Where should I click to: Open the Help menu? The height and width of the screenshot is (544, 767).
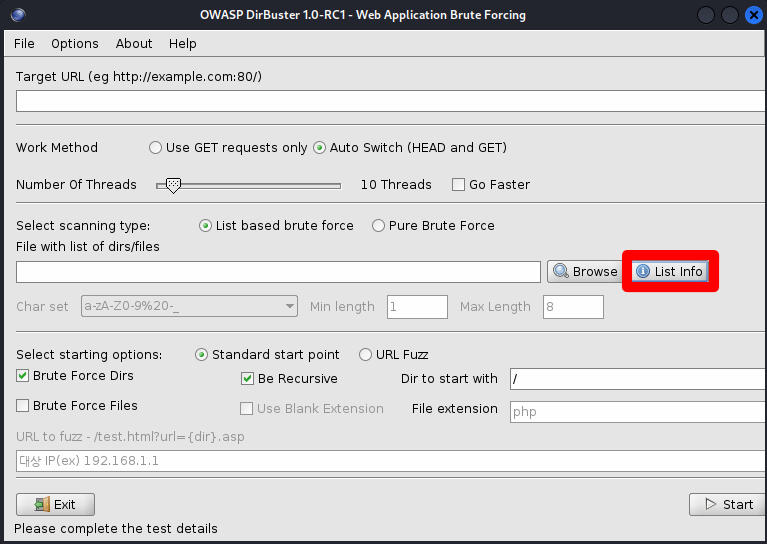[183, 44]
